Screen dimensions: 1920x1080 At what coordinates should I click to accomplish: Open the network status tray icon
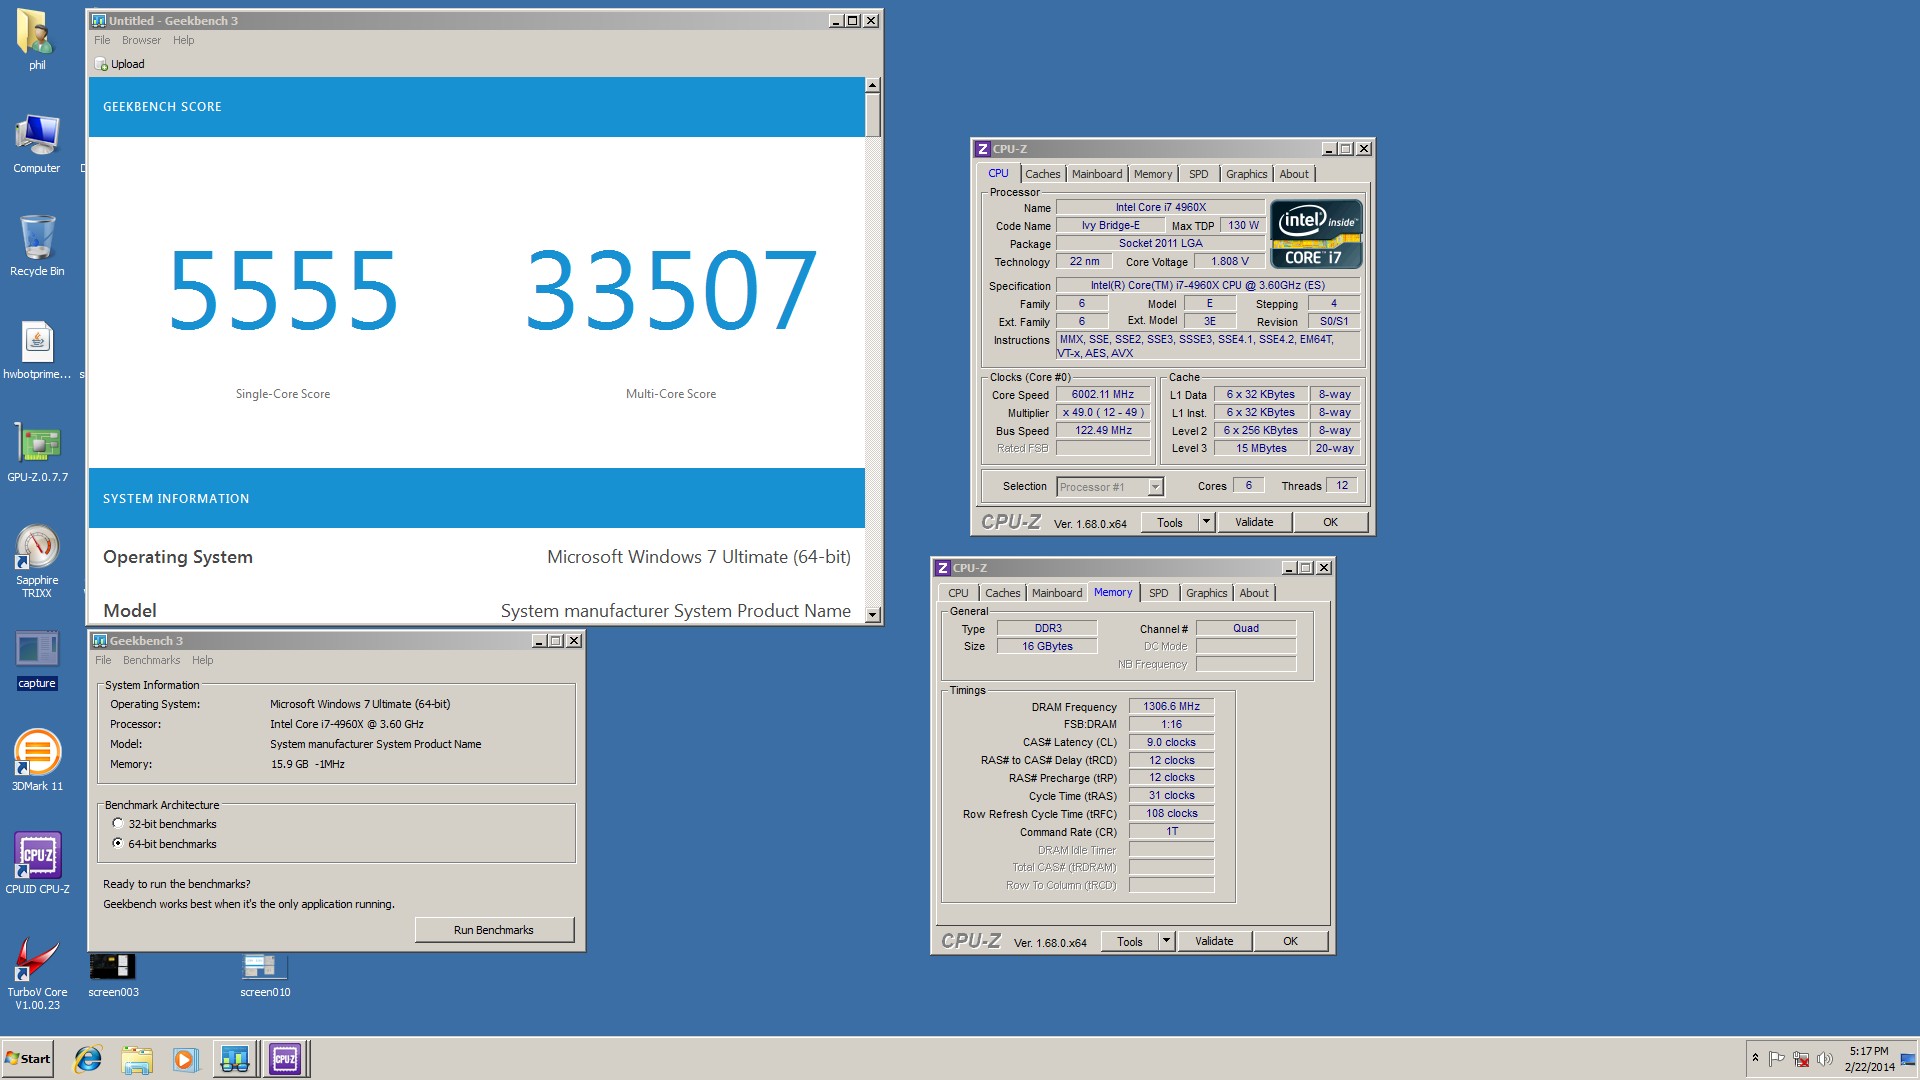(x=1801, y=1059)
